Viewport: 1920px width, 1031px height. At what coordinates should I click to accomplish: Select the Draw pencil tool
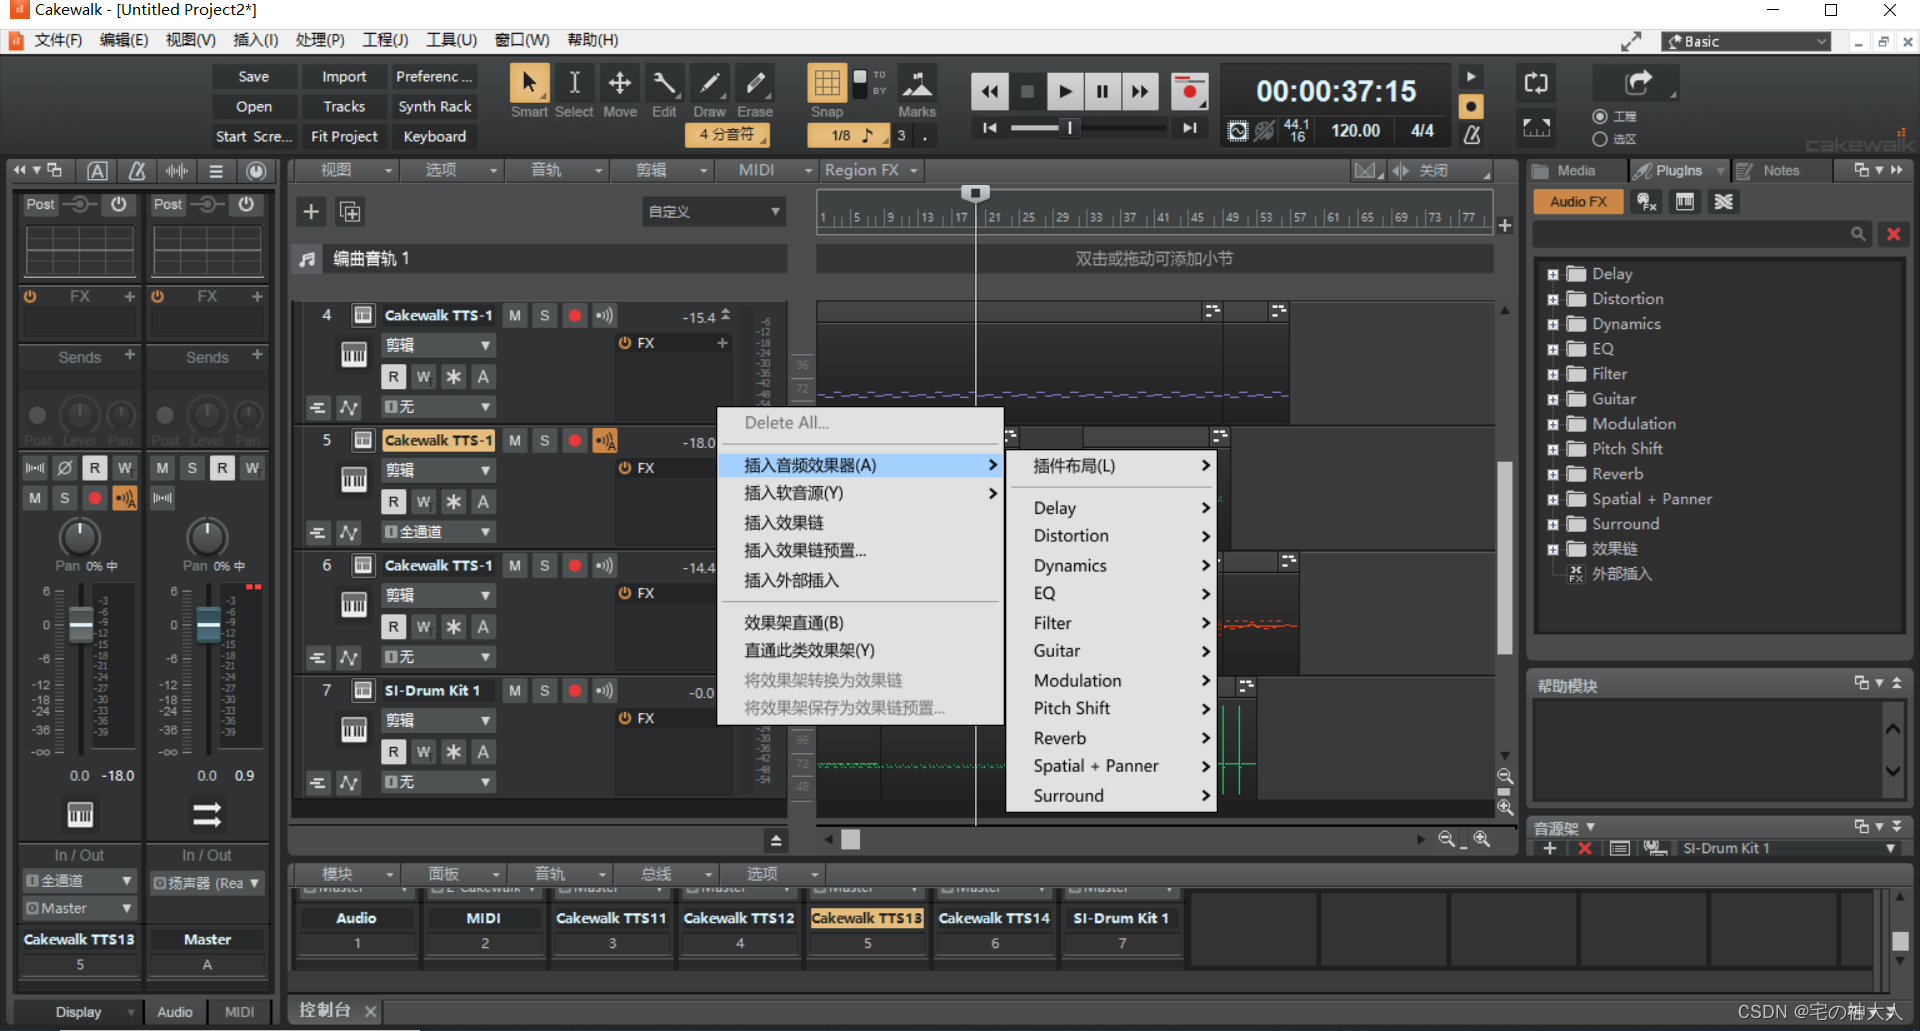tap(709, 83)
